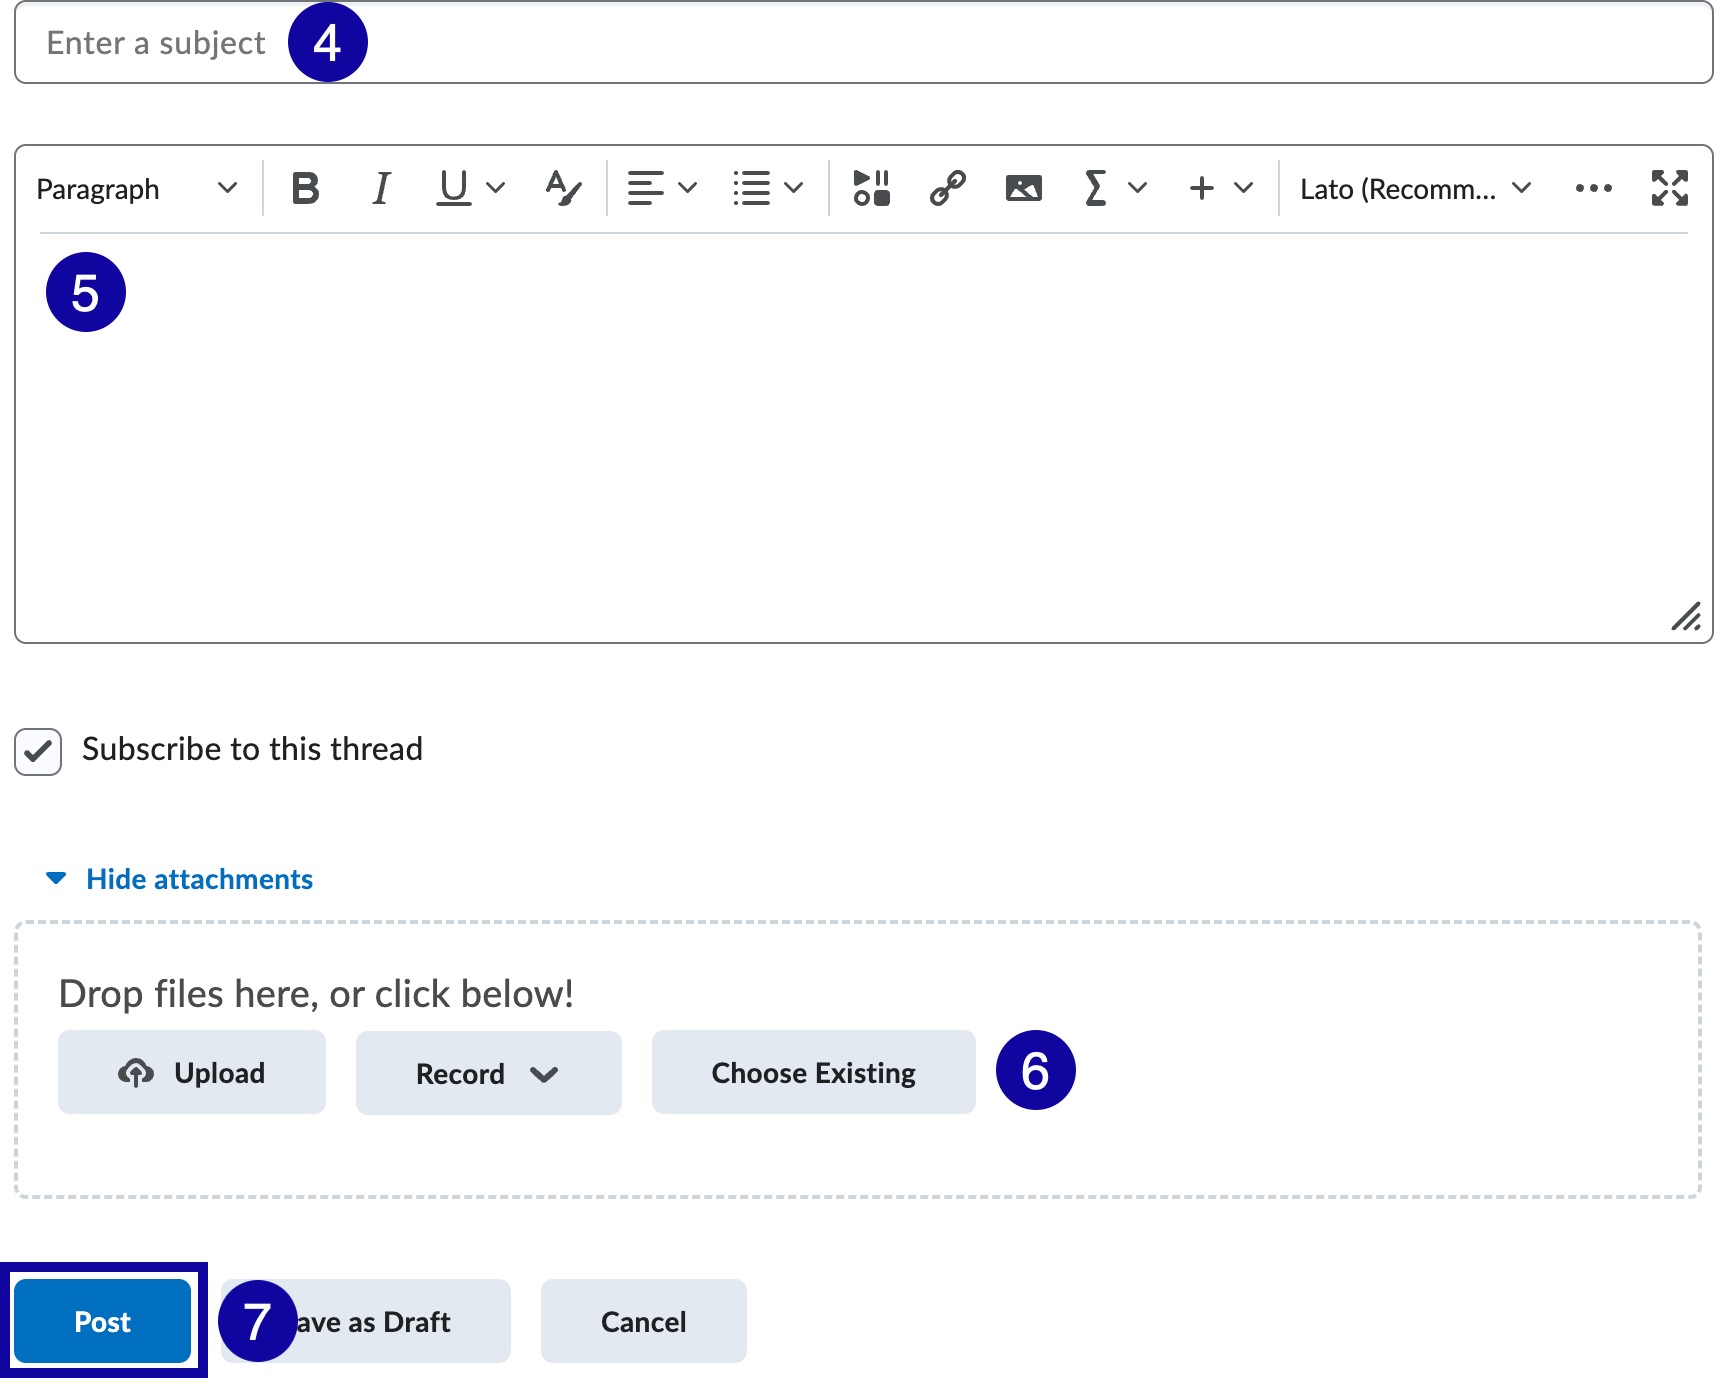
Task: Open the Paragraph format dropdown
Action: point(137,188)
